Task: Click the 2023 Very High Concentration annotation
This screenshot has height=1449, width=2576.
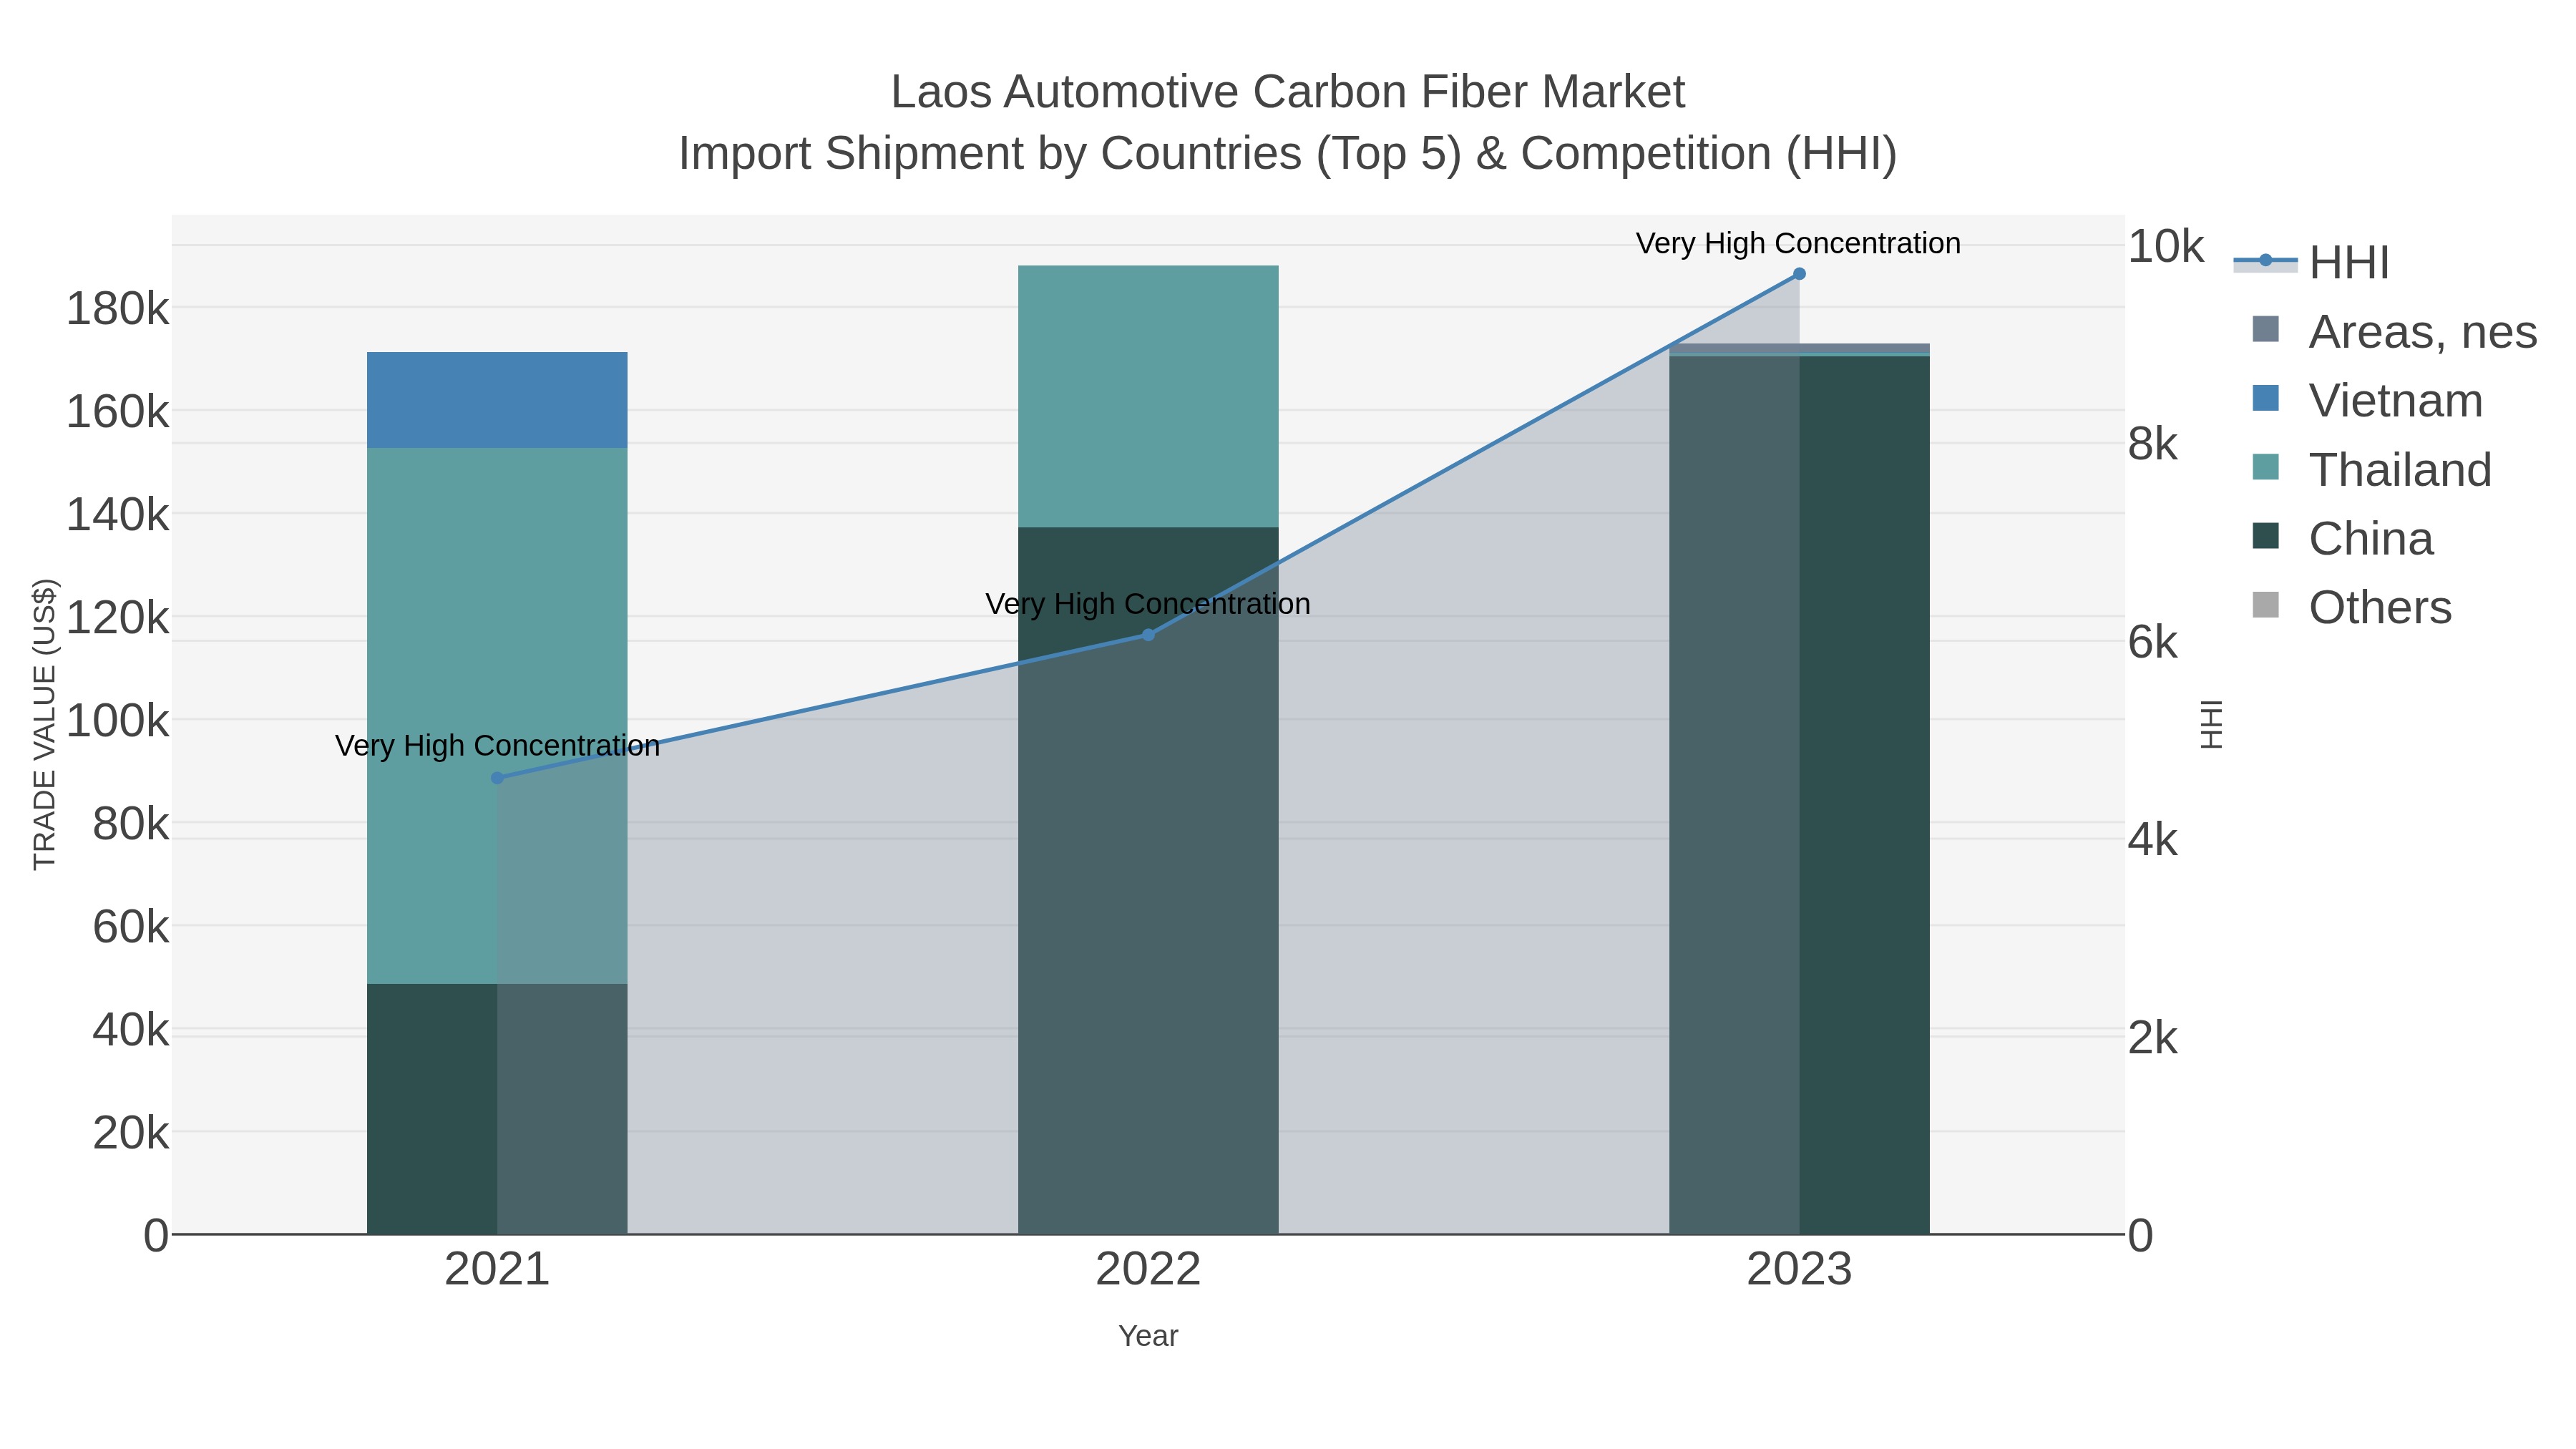Action: point(1798,243)
